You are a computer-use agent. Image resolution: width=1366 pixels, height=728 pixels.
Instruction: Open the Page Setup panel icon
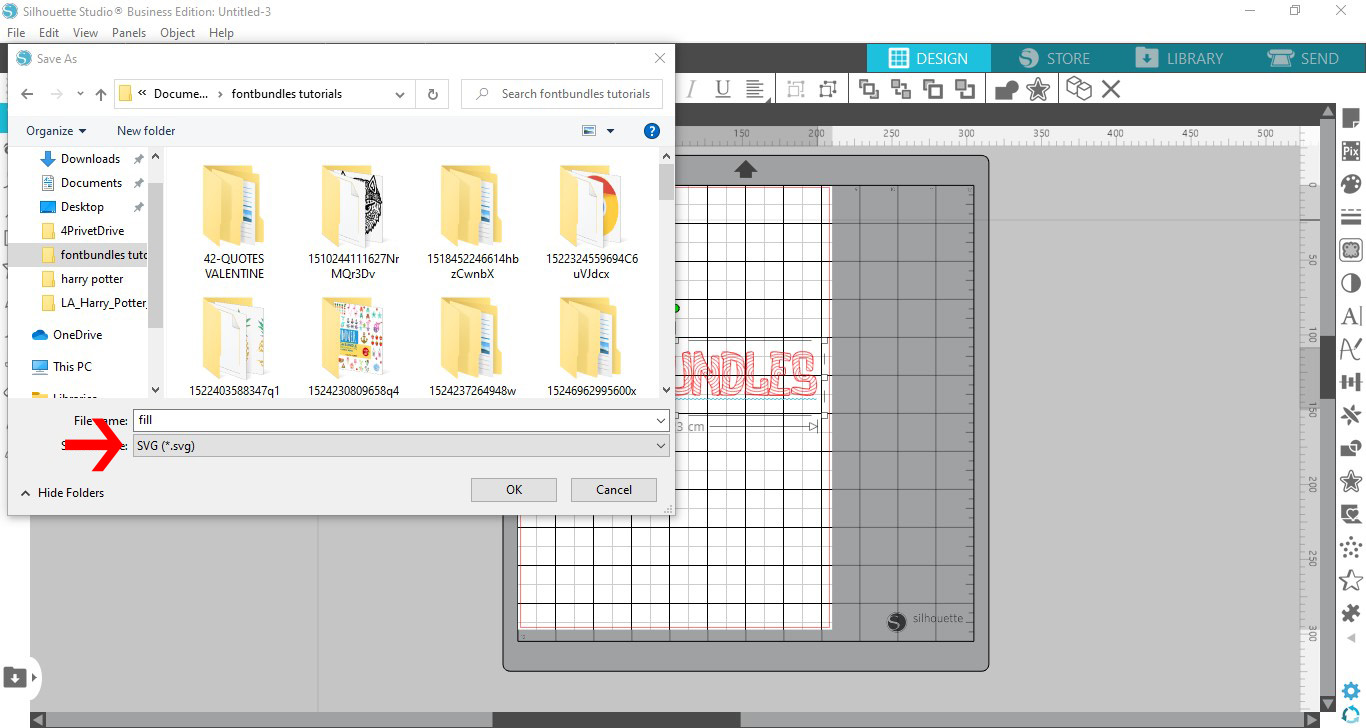[1351, 119]
